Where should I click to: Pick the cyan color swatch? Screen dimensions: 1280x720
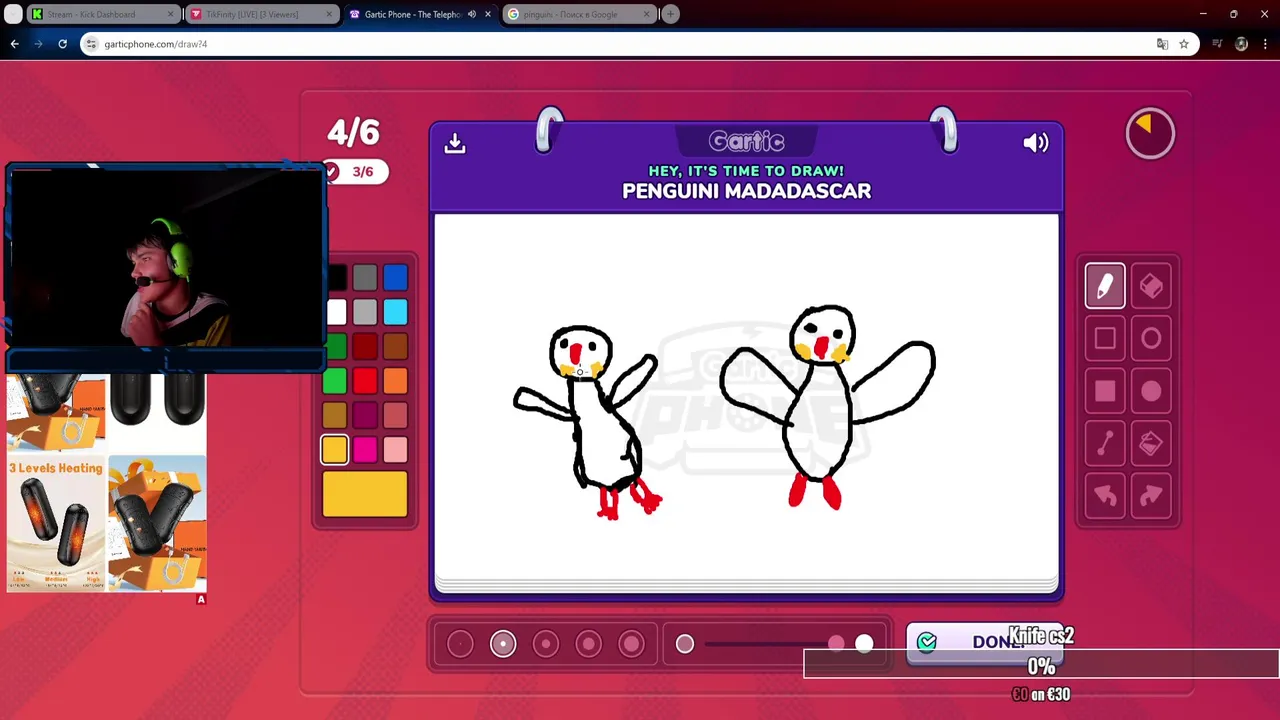tap(395, 313)
